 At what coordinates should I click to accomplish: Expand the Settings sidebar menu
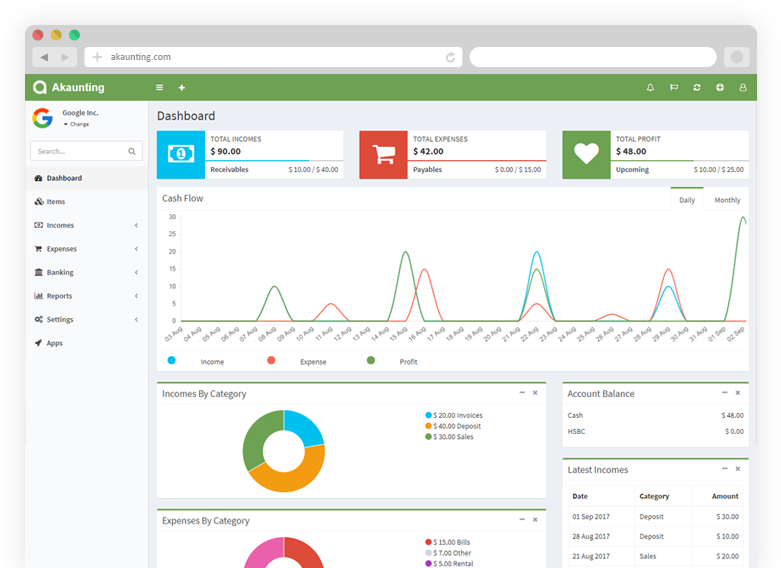(x=87, y=319)
